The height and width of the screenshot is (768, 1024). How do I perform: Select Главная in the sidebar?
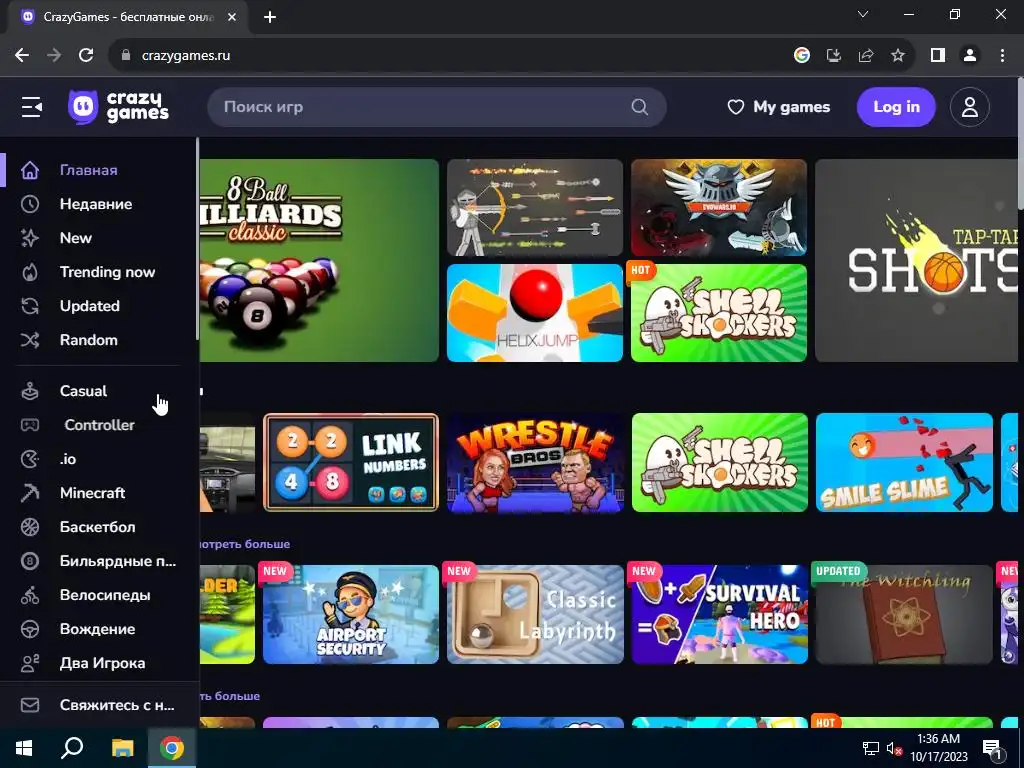(x=89, y=170)
